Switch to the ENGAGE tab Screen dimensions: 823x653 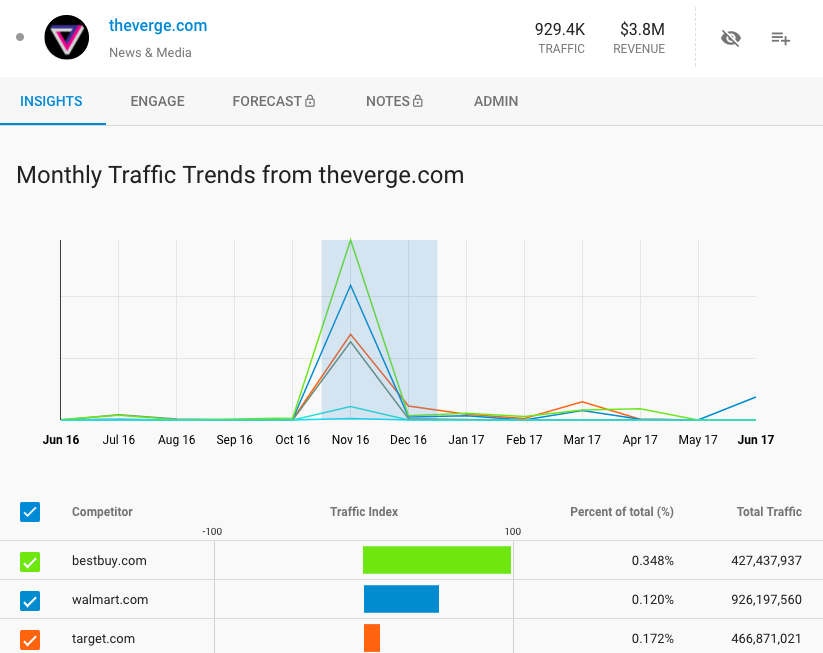coord(157,101)
